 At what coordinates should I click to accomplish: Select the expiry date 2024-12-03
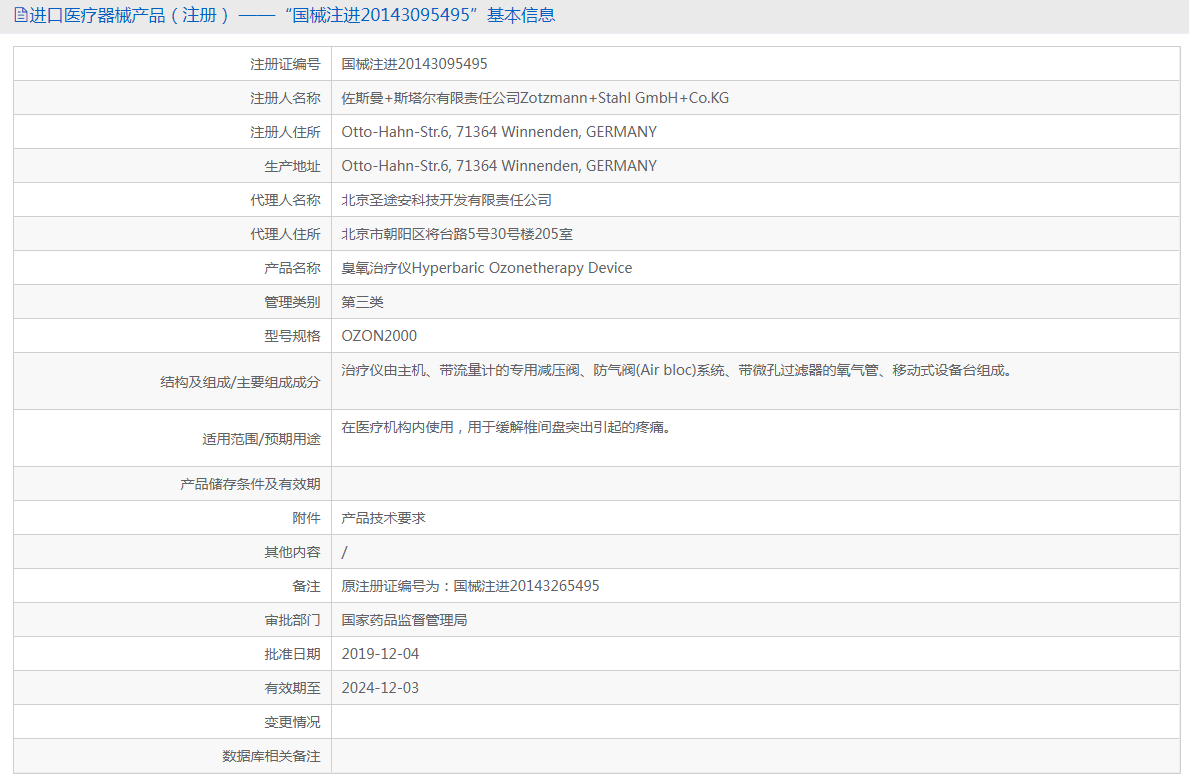tap(379, 687)
